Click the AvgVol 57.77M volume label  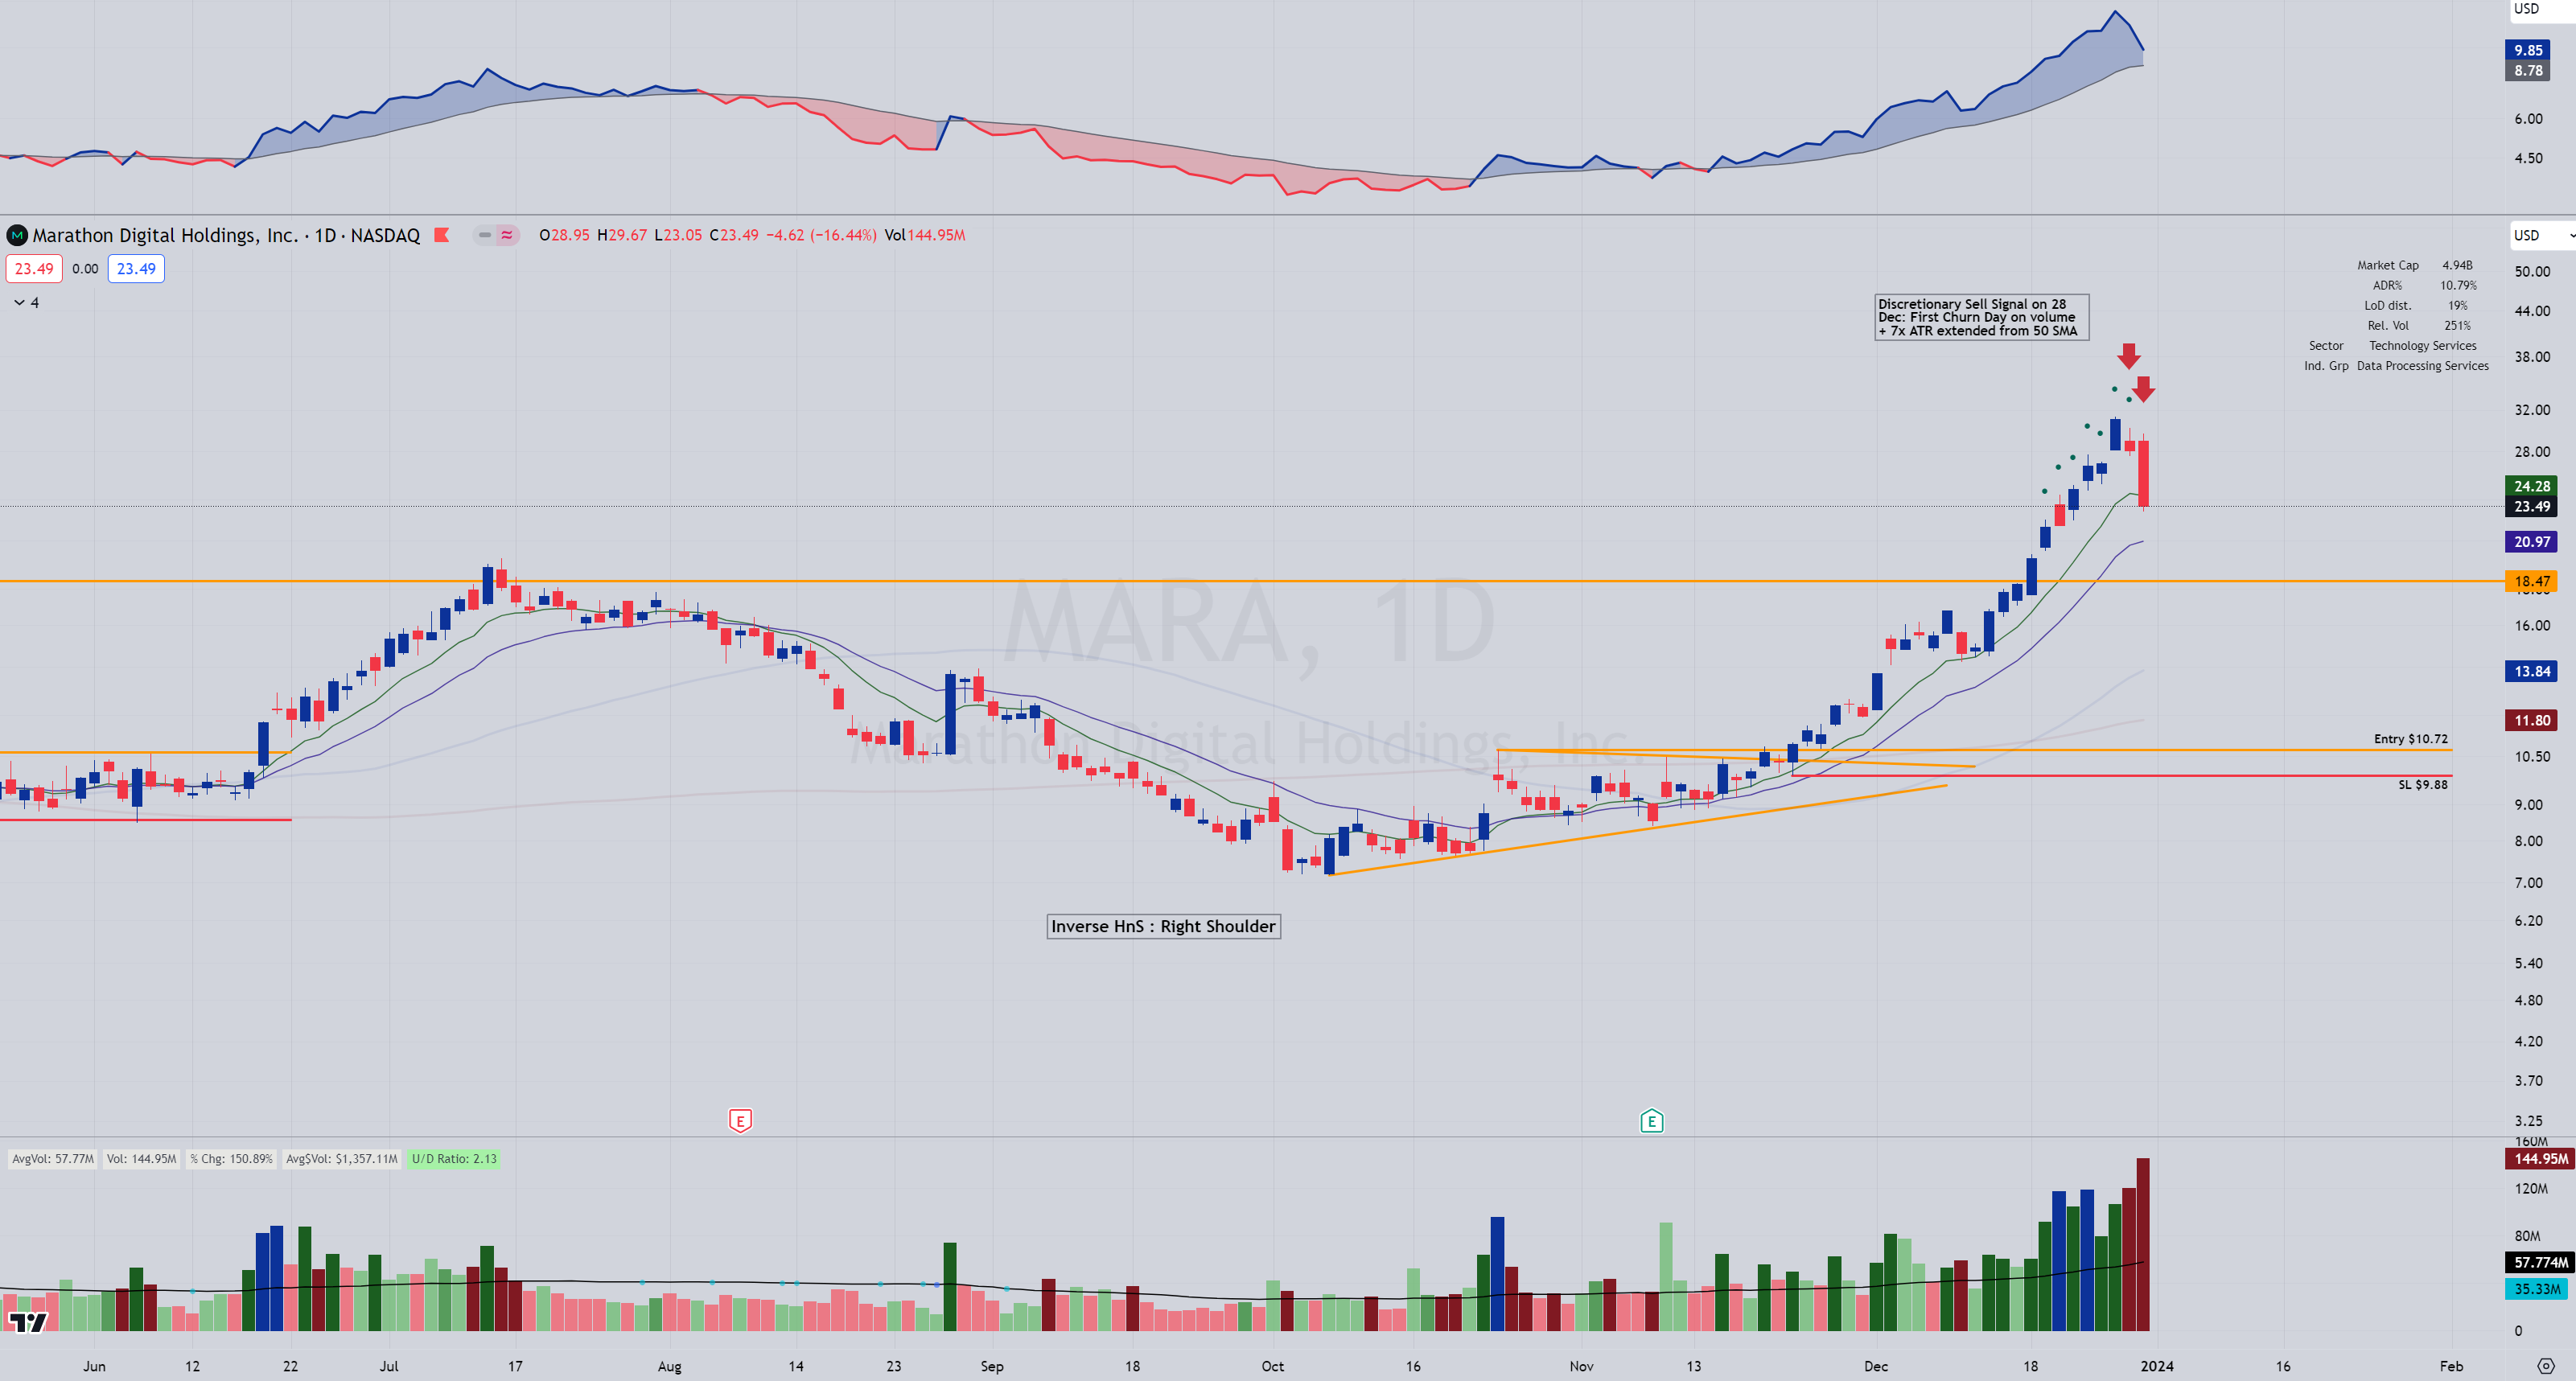(52, 1159)
